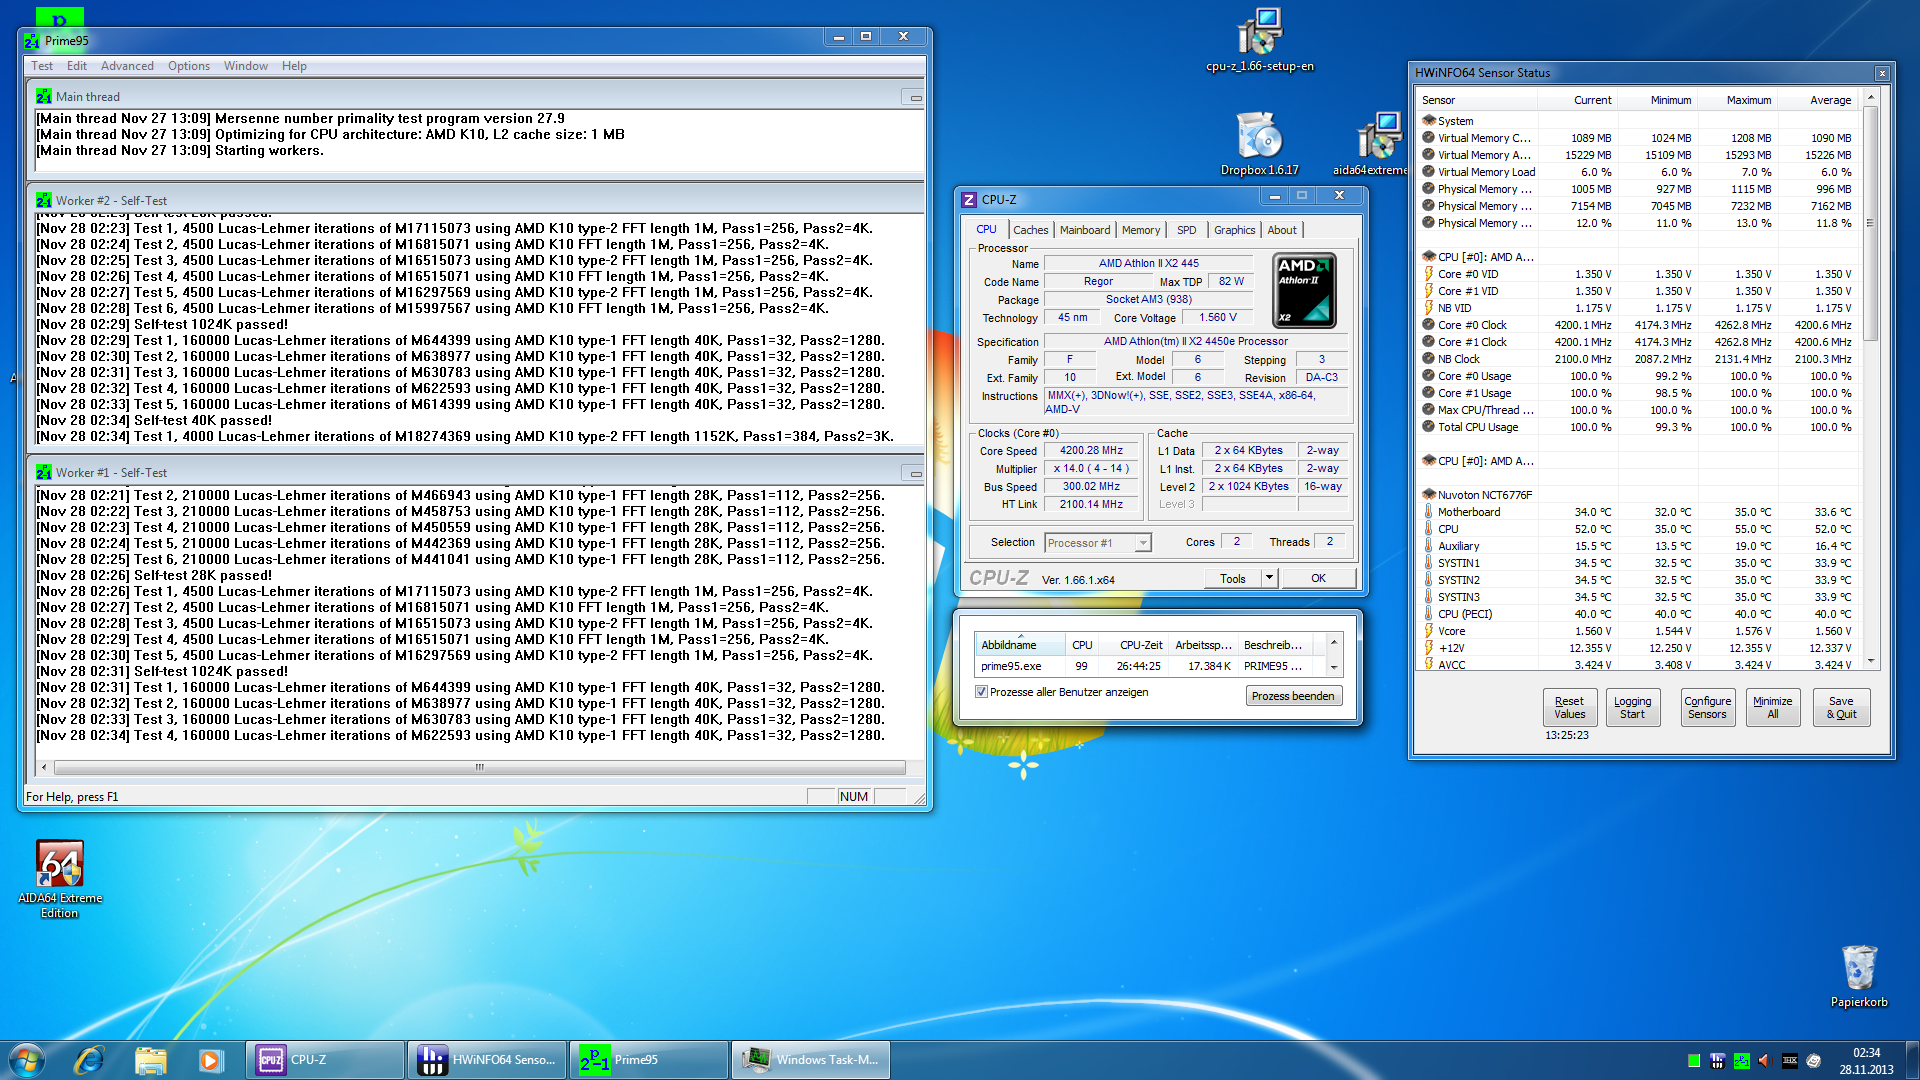The image size is (1920, 1080).
Task: Open the Test menu in Prime95
Action: (42, 66)
